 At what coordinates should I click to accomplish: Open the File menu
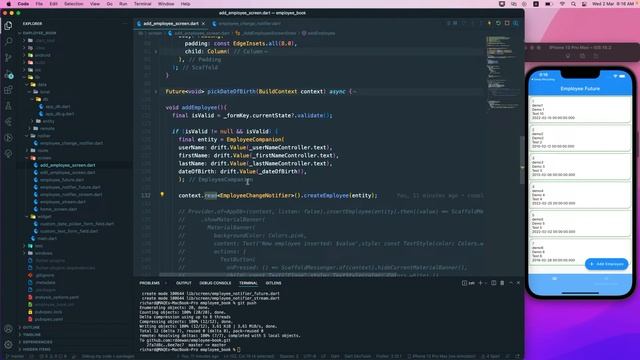click(x=39, y=4)
